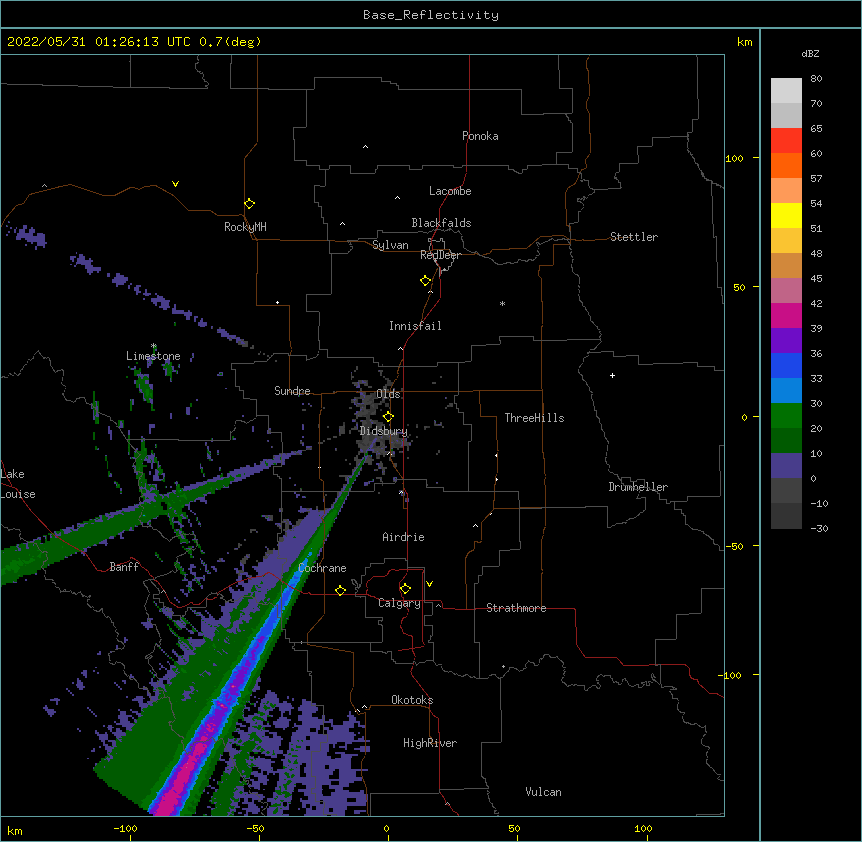Image resolution: width=862 pixels, height=842 pixels.
Task: Click the yellow V marker northwest of RockyMH
Action: 175,184
